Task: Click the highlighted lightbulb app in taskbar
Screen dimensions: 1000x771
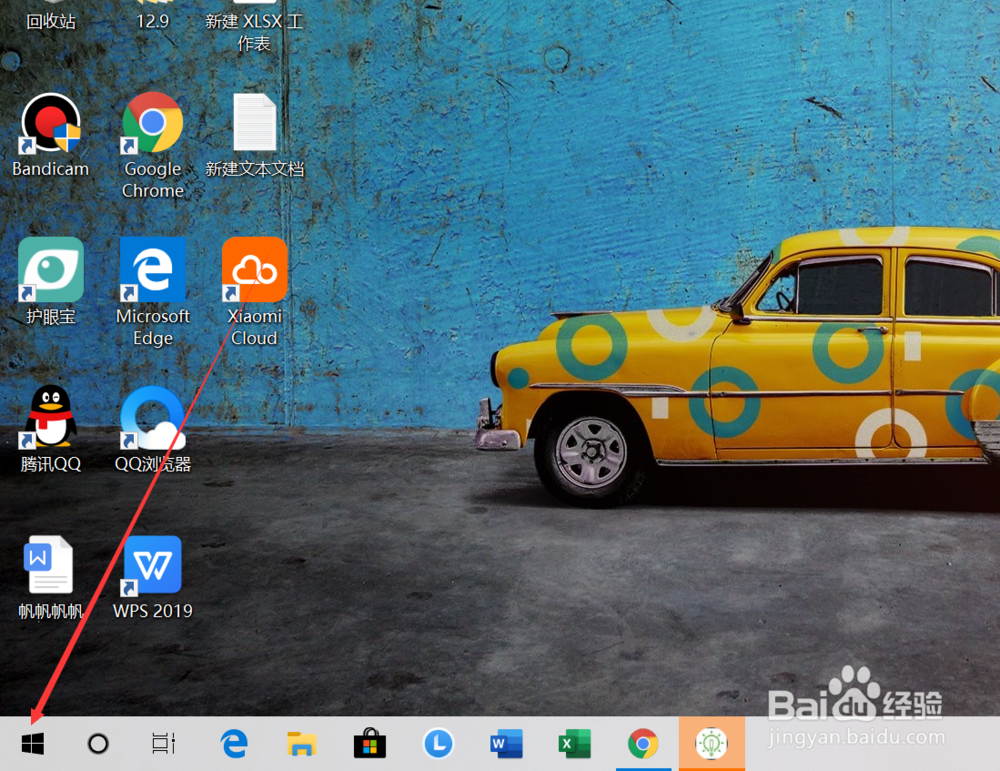Action: 712,744
